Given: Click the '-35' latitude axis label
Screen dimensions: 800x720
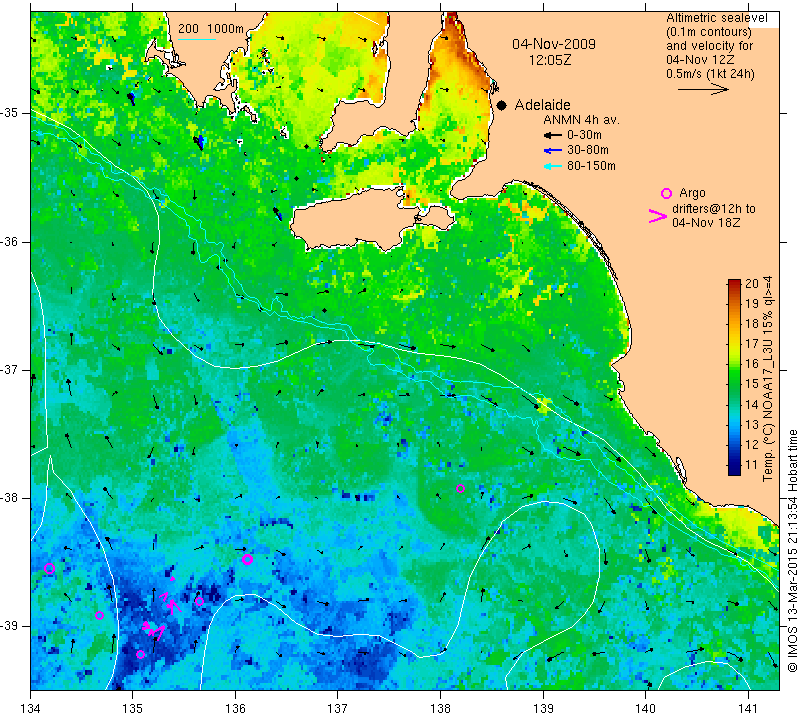Looking at the screenshot, I should (9, 113).
